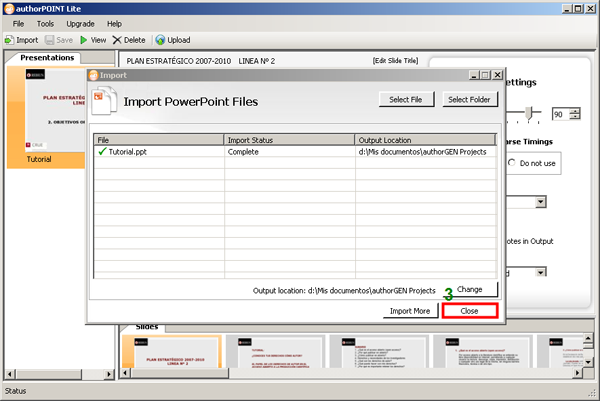
Task: Click the Save toolbar icon
Action: (50, 40)
